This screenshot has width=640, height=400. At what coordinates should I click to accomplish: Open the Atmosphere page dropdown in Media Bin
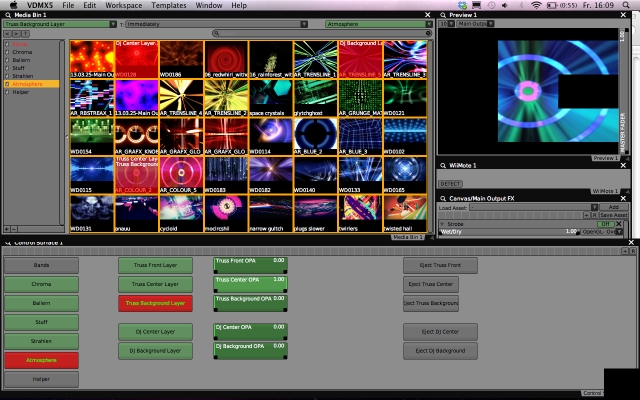(379, 24)
